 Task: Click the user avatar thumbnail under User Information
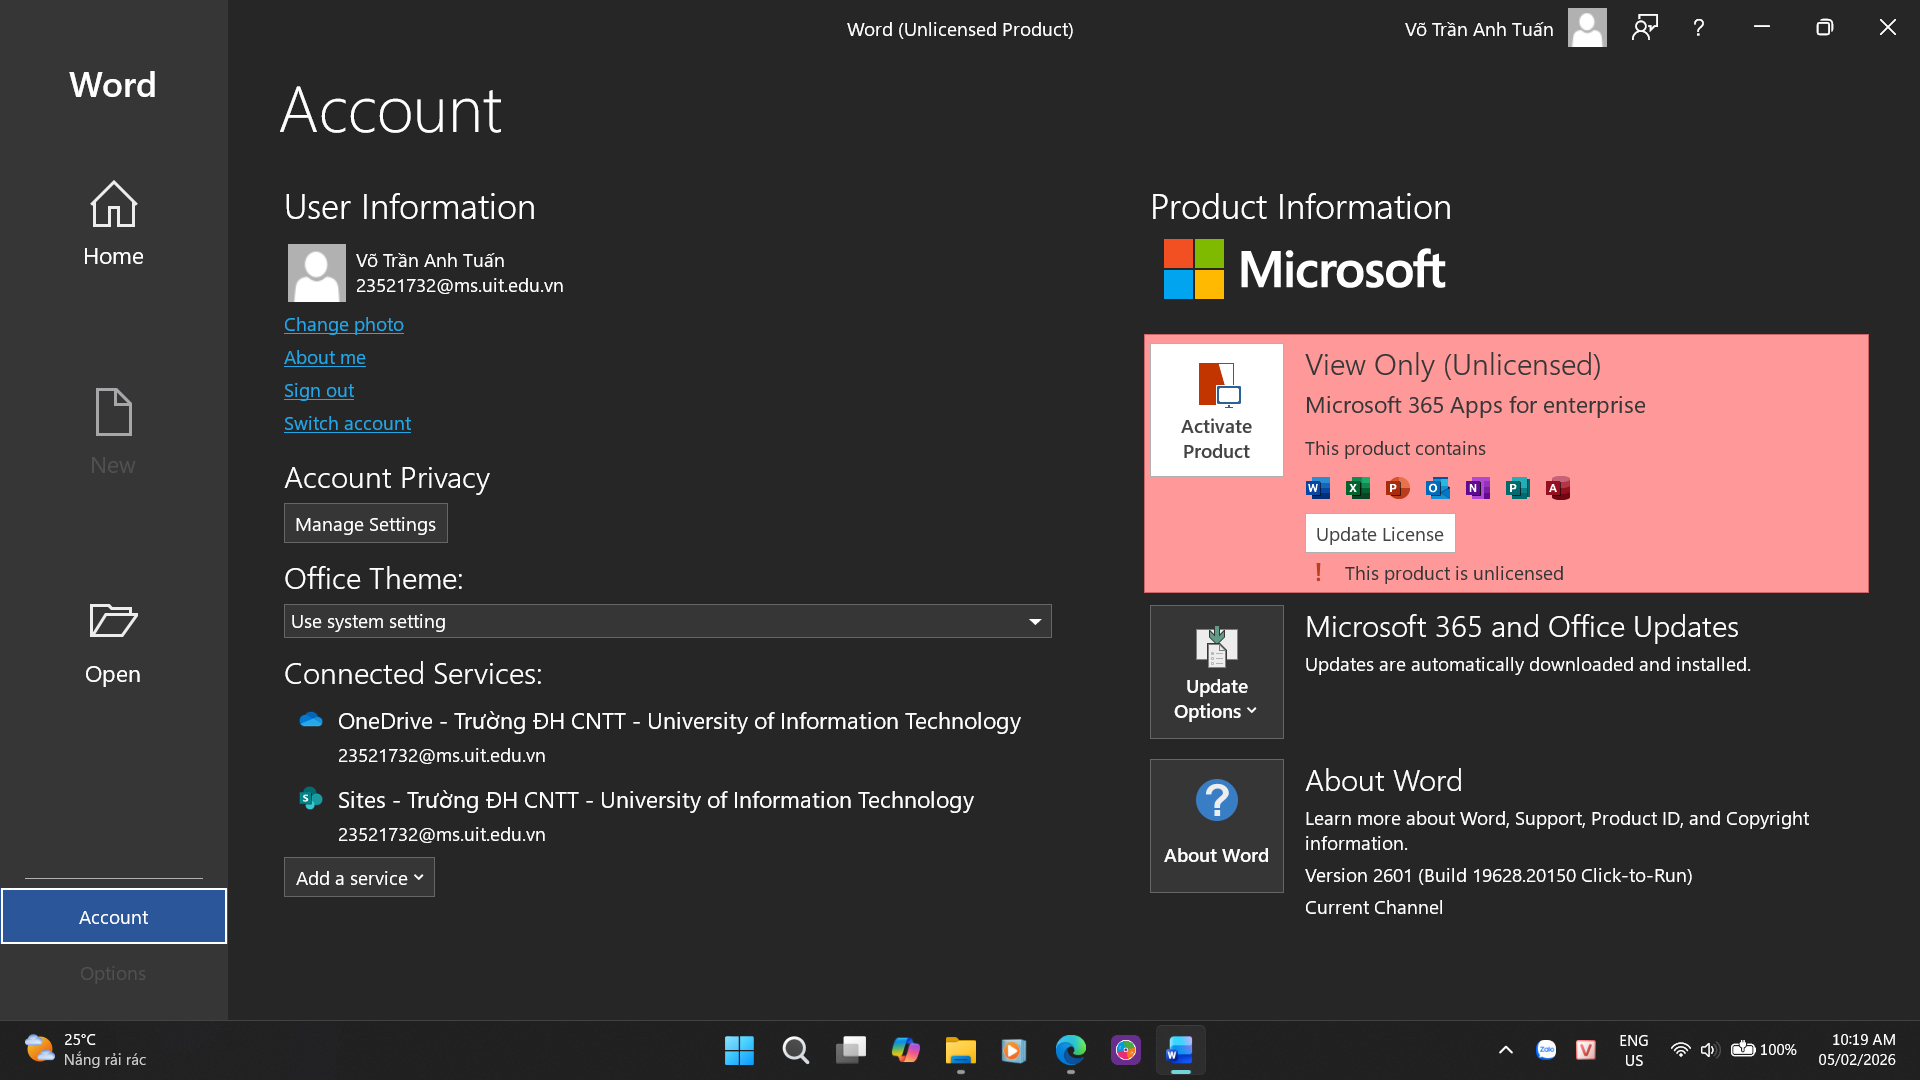316,272
